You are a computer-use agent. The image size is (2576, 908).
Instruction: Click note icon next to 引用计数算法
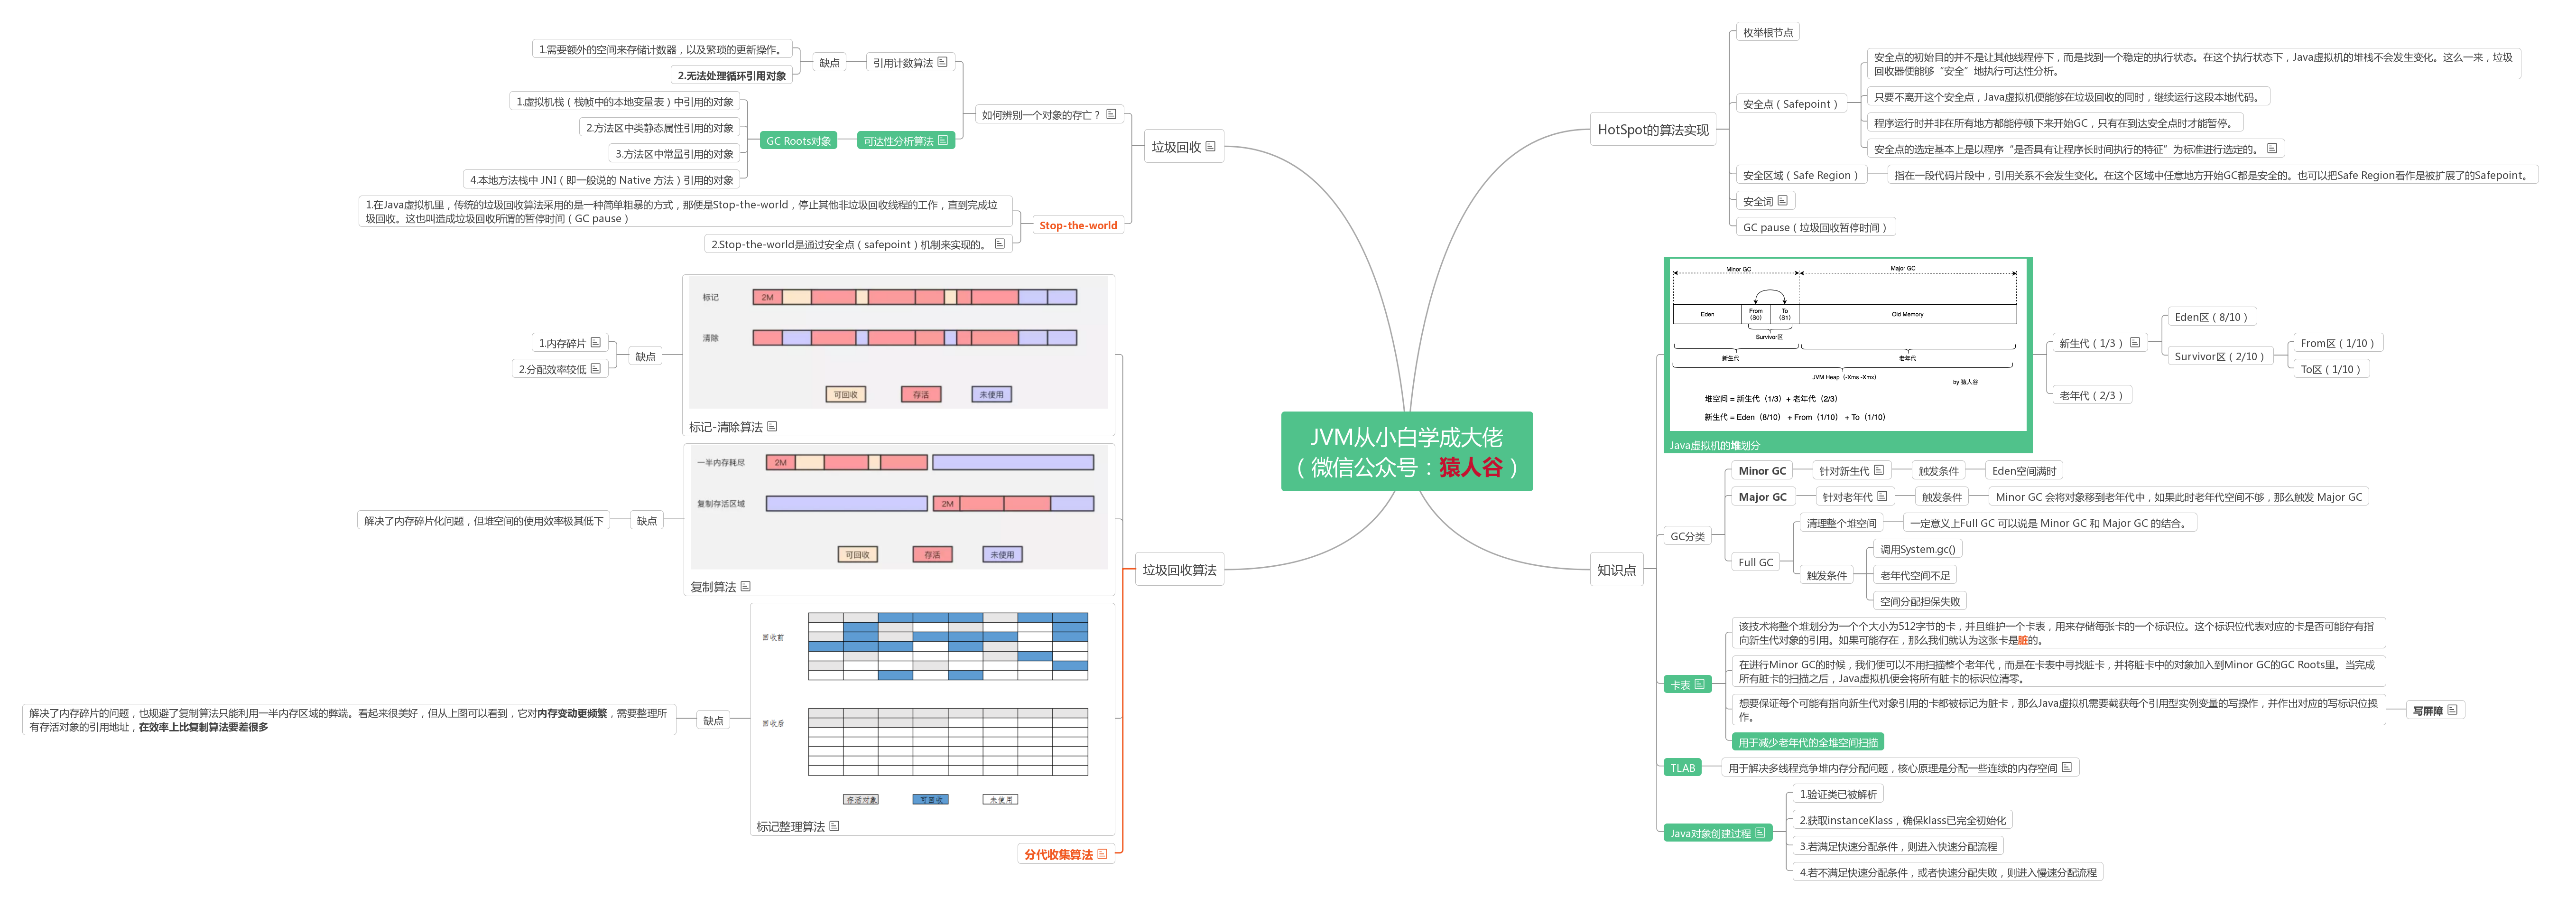[942, 62]
